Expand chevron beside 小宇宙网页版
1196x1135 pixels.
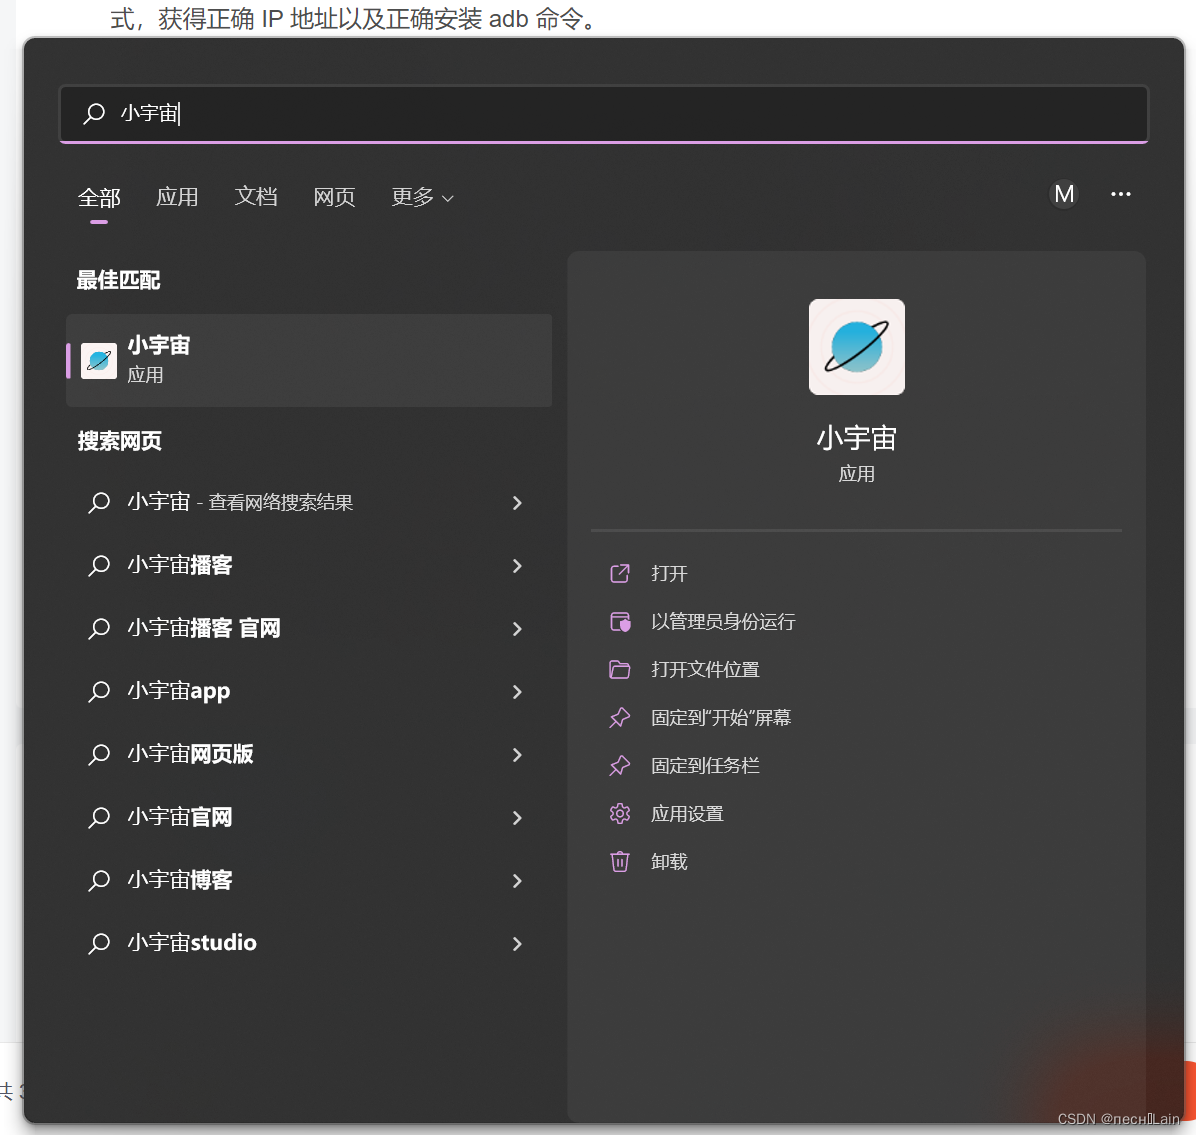point(517,755)
